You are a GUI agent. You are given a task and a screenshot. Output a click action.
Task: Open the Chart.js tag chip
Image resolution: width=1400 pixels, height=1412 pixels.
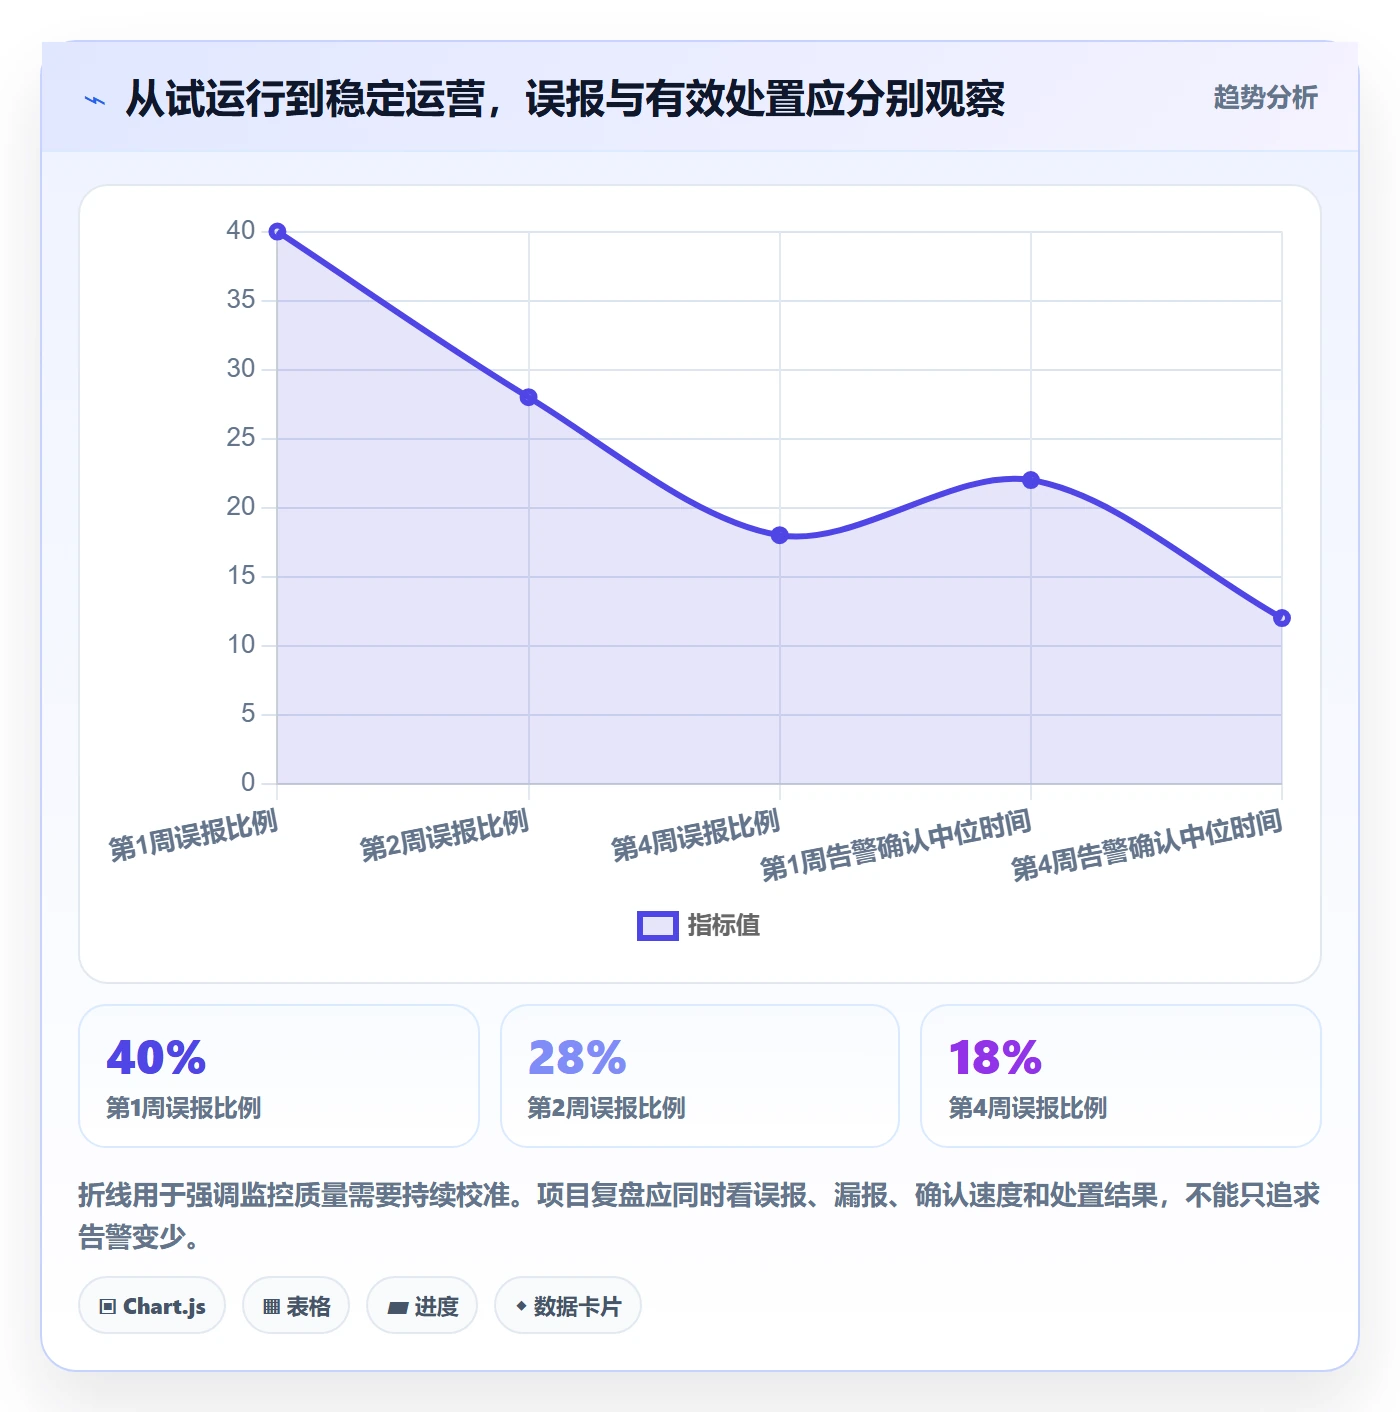pyautogui.click(x=152, y=1306)
